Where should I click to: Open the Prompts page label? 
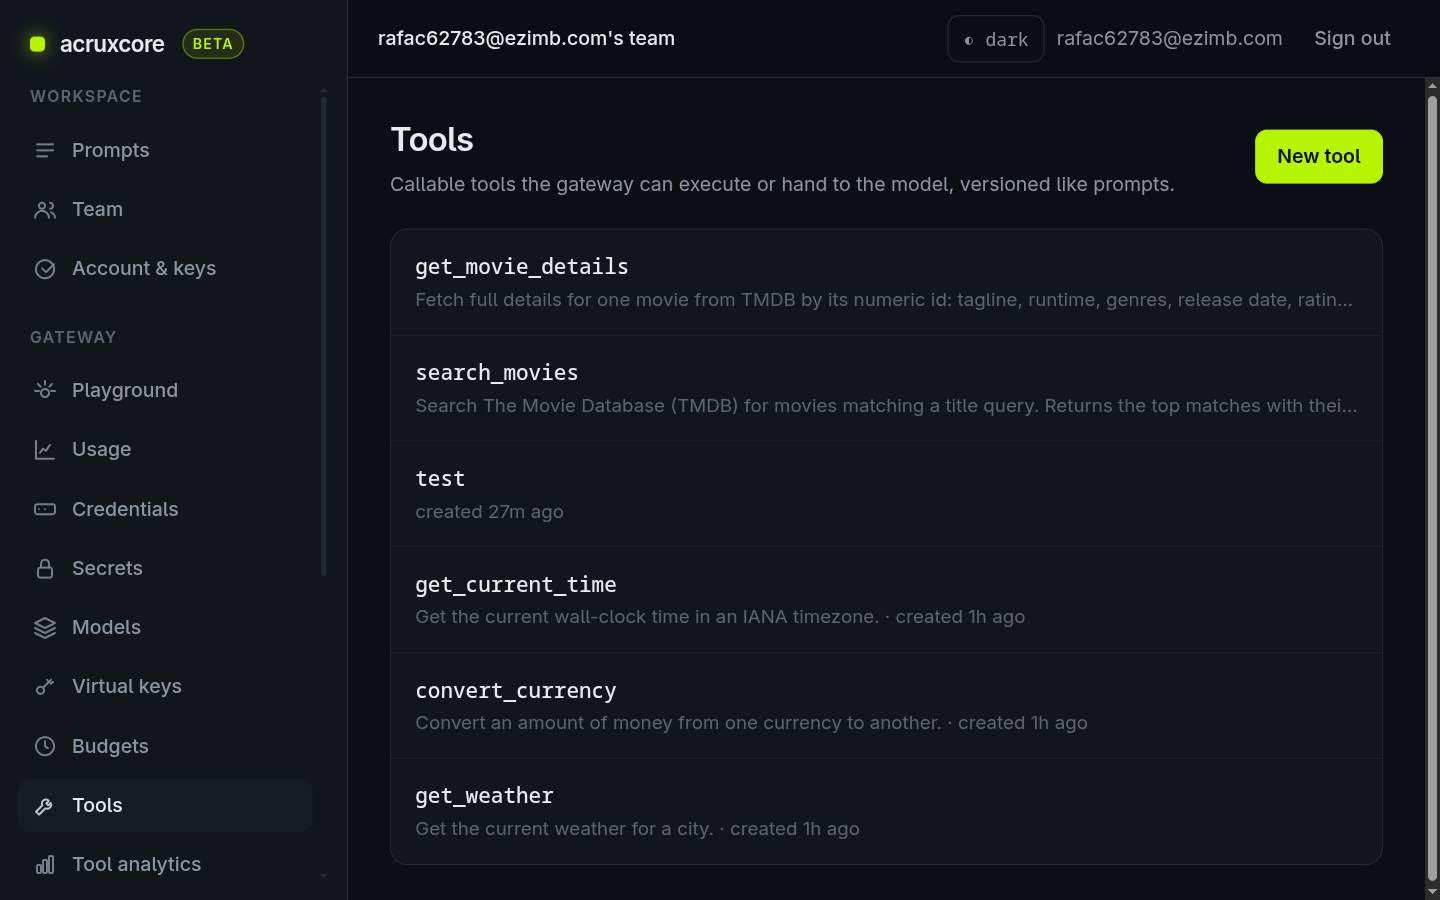pyautogui.click(x=110, y=150)
